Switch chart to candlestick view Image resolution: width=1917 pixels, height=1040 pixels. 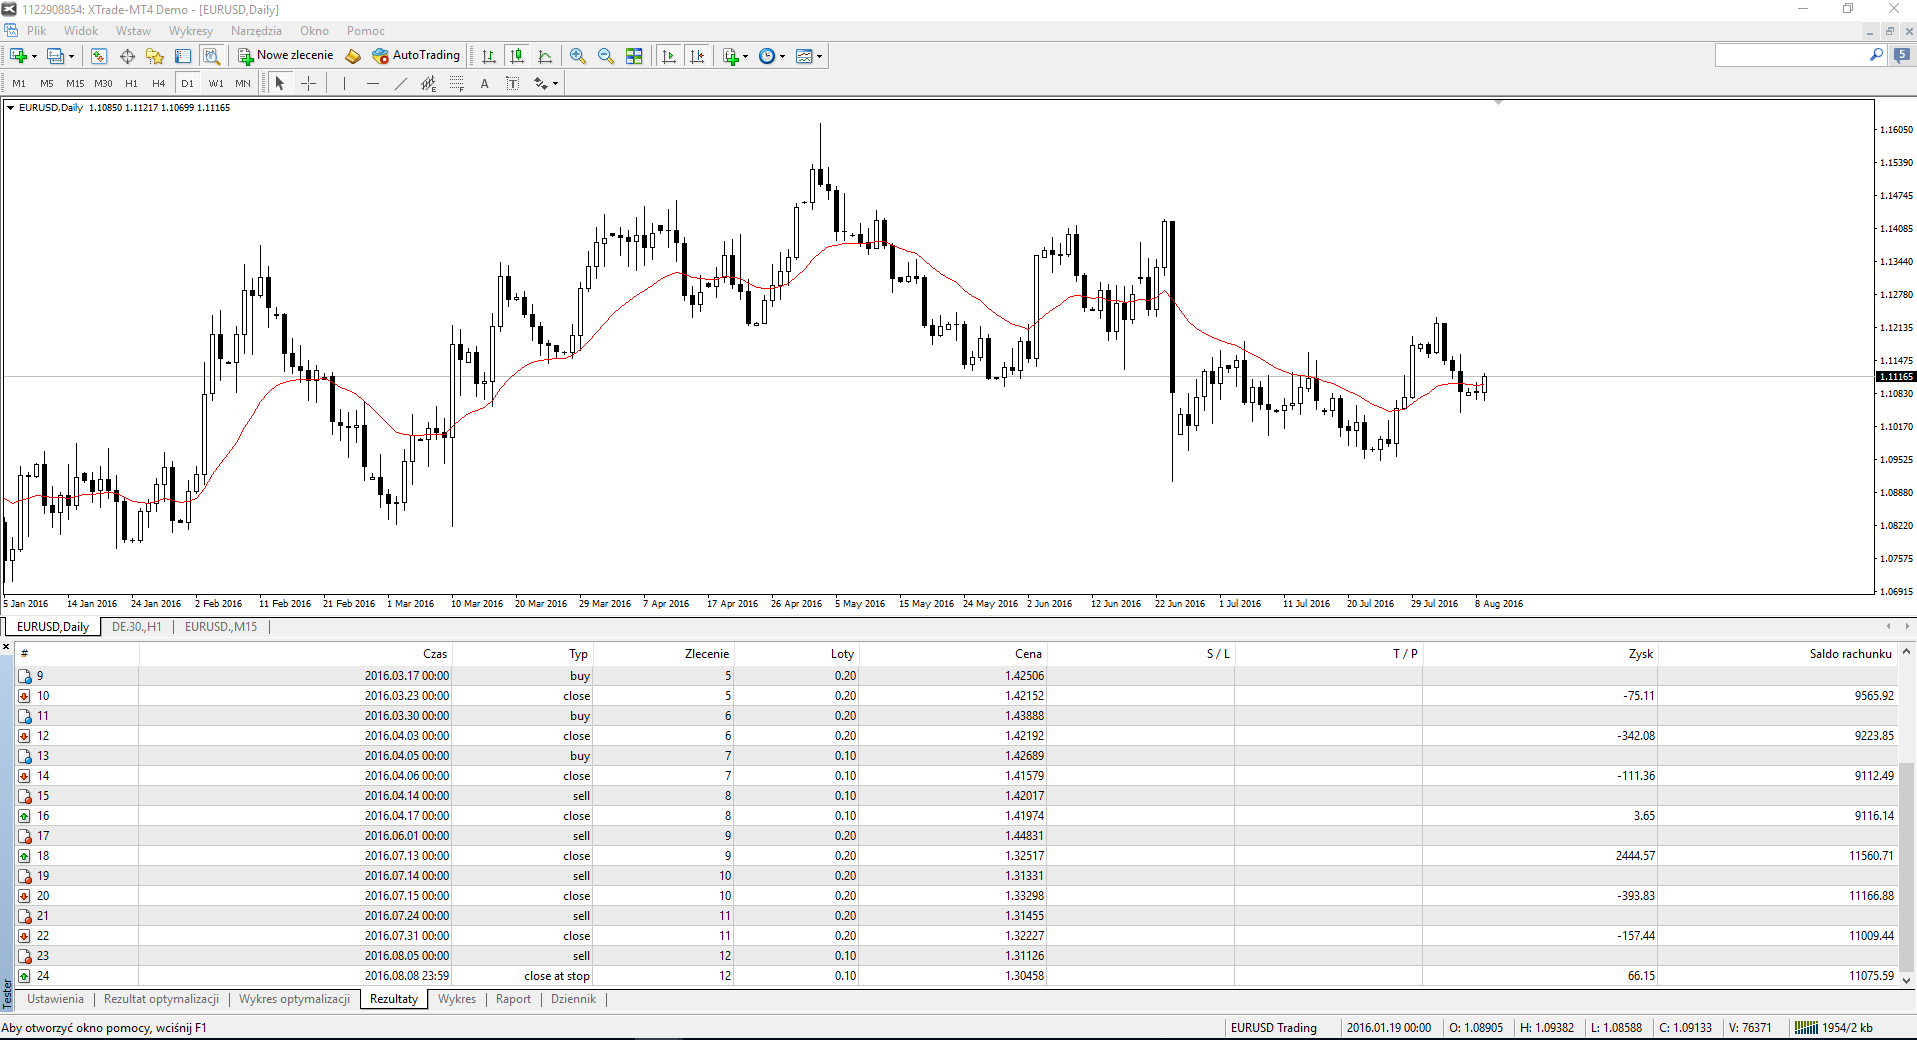(517, 56)
